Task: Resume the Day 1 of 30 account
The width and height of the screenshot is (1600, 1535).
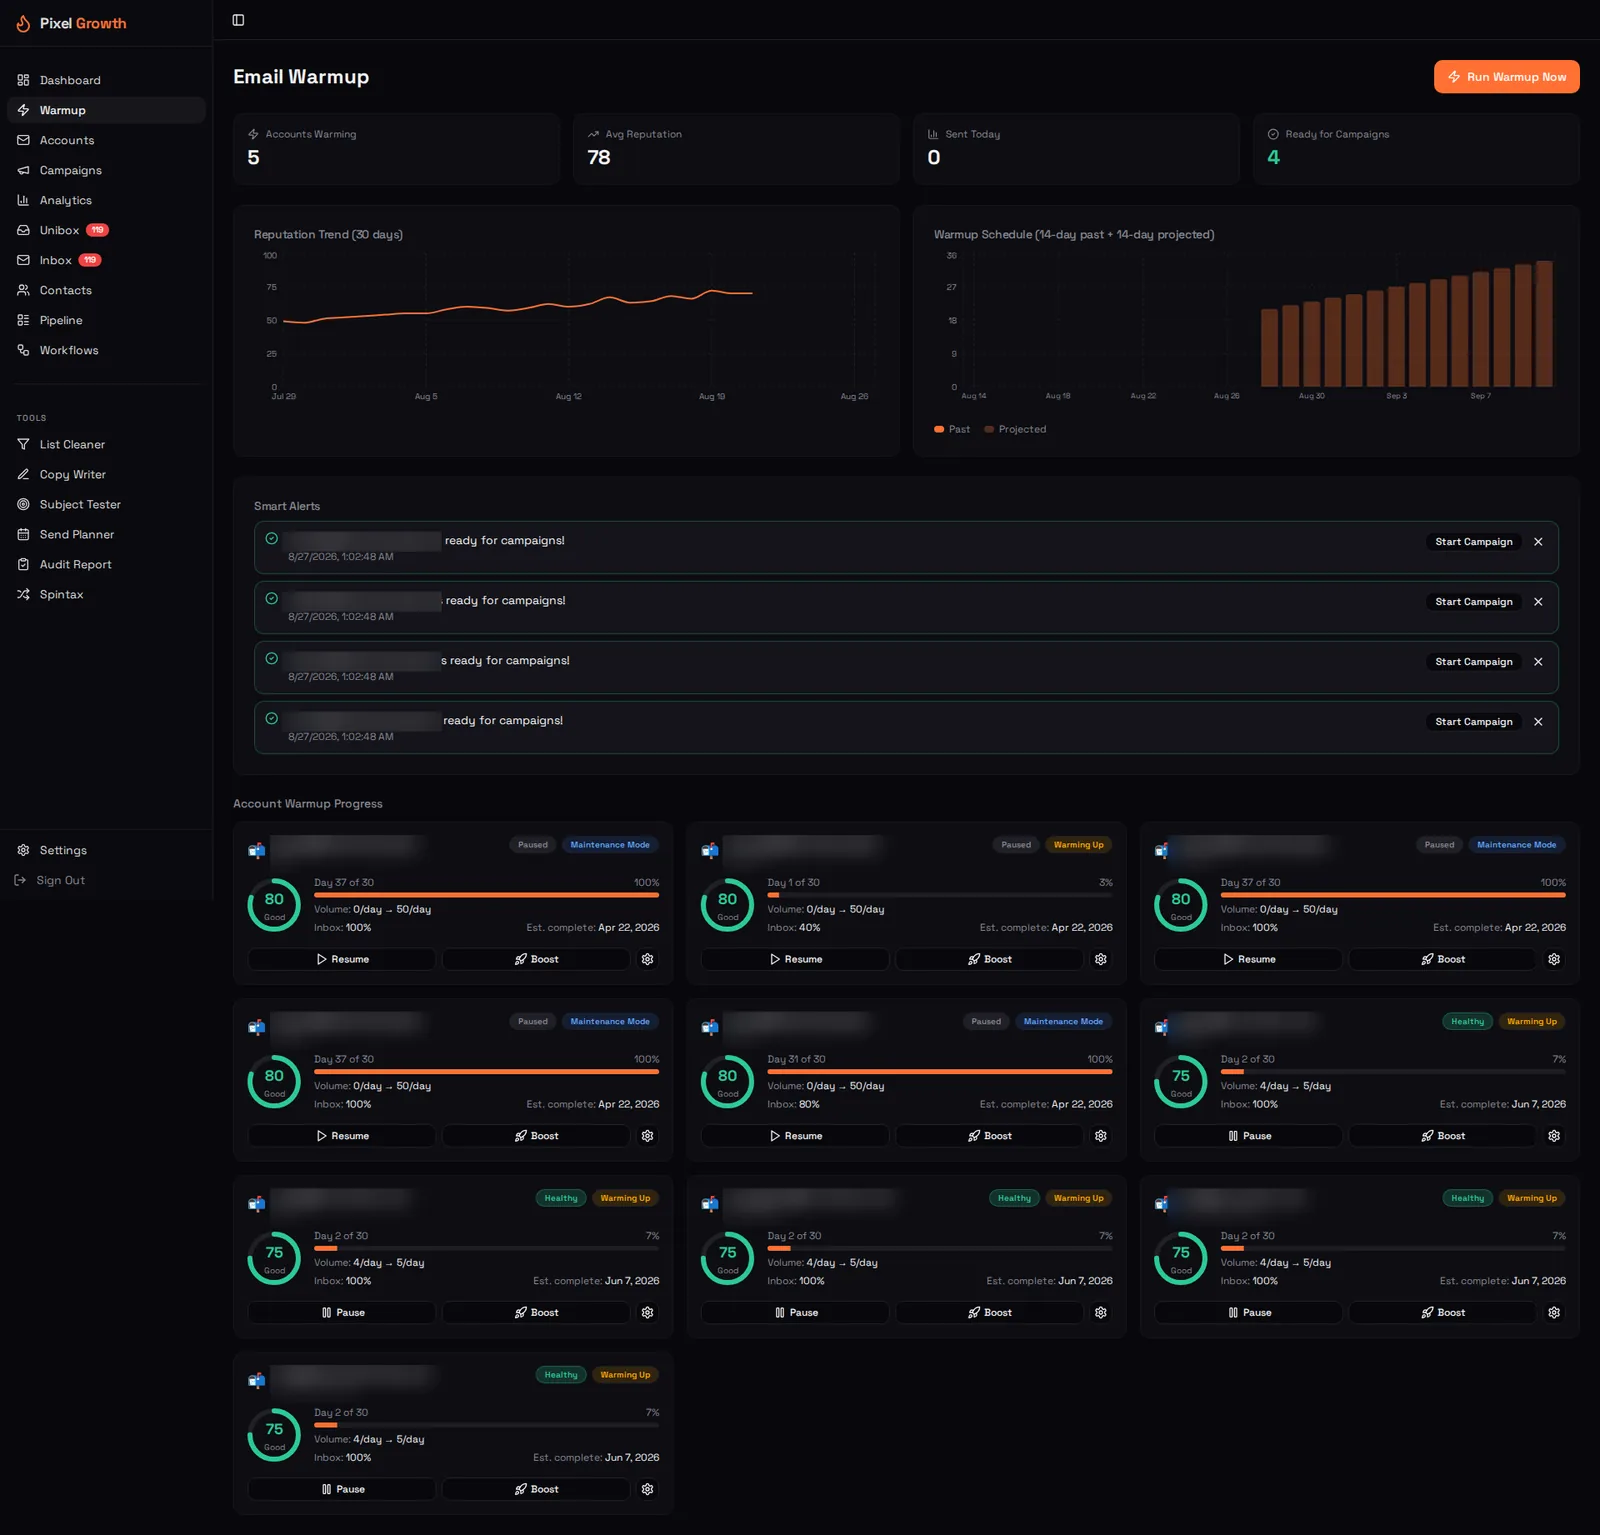Action: (795, 959)
